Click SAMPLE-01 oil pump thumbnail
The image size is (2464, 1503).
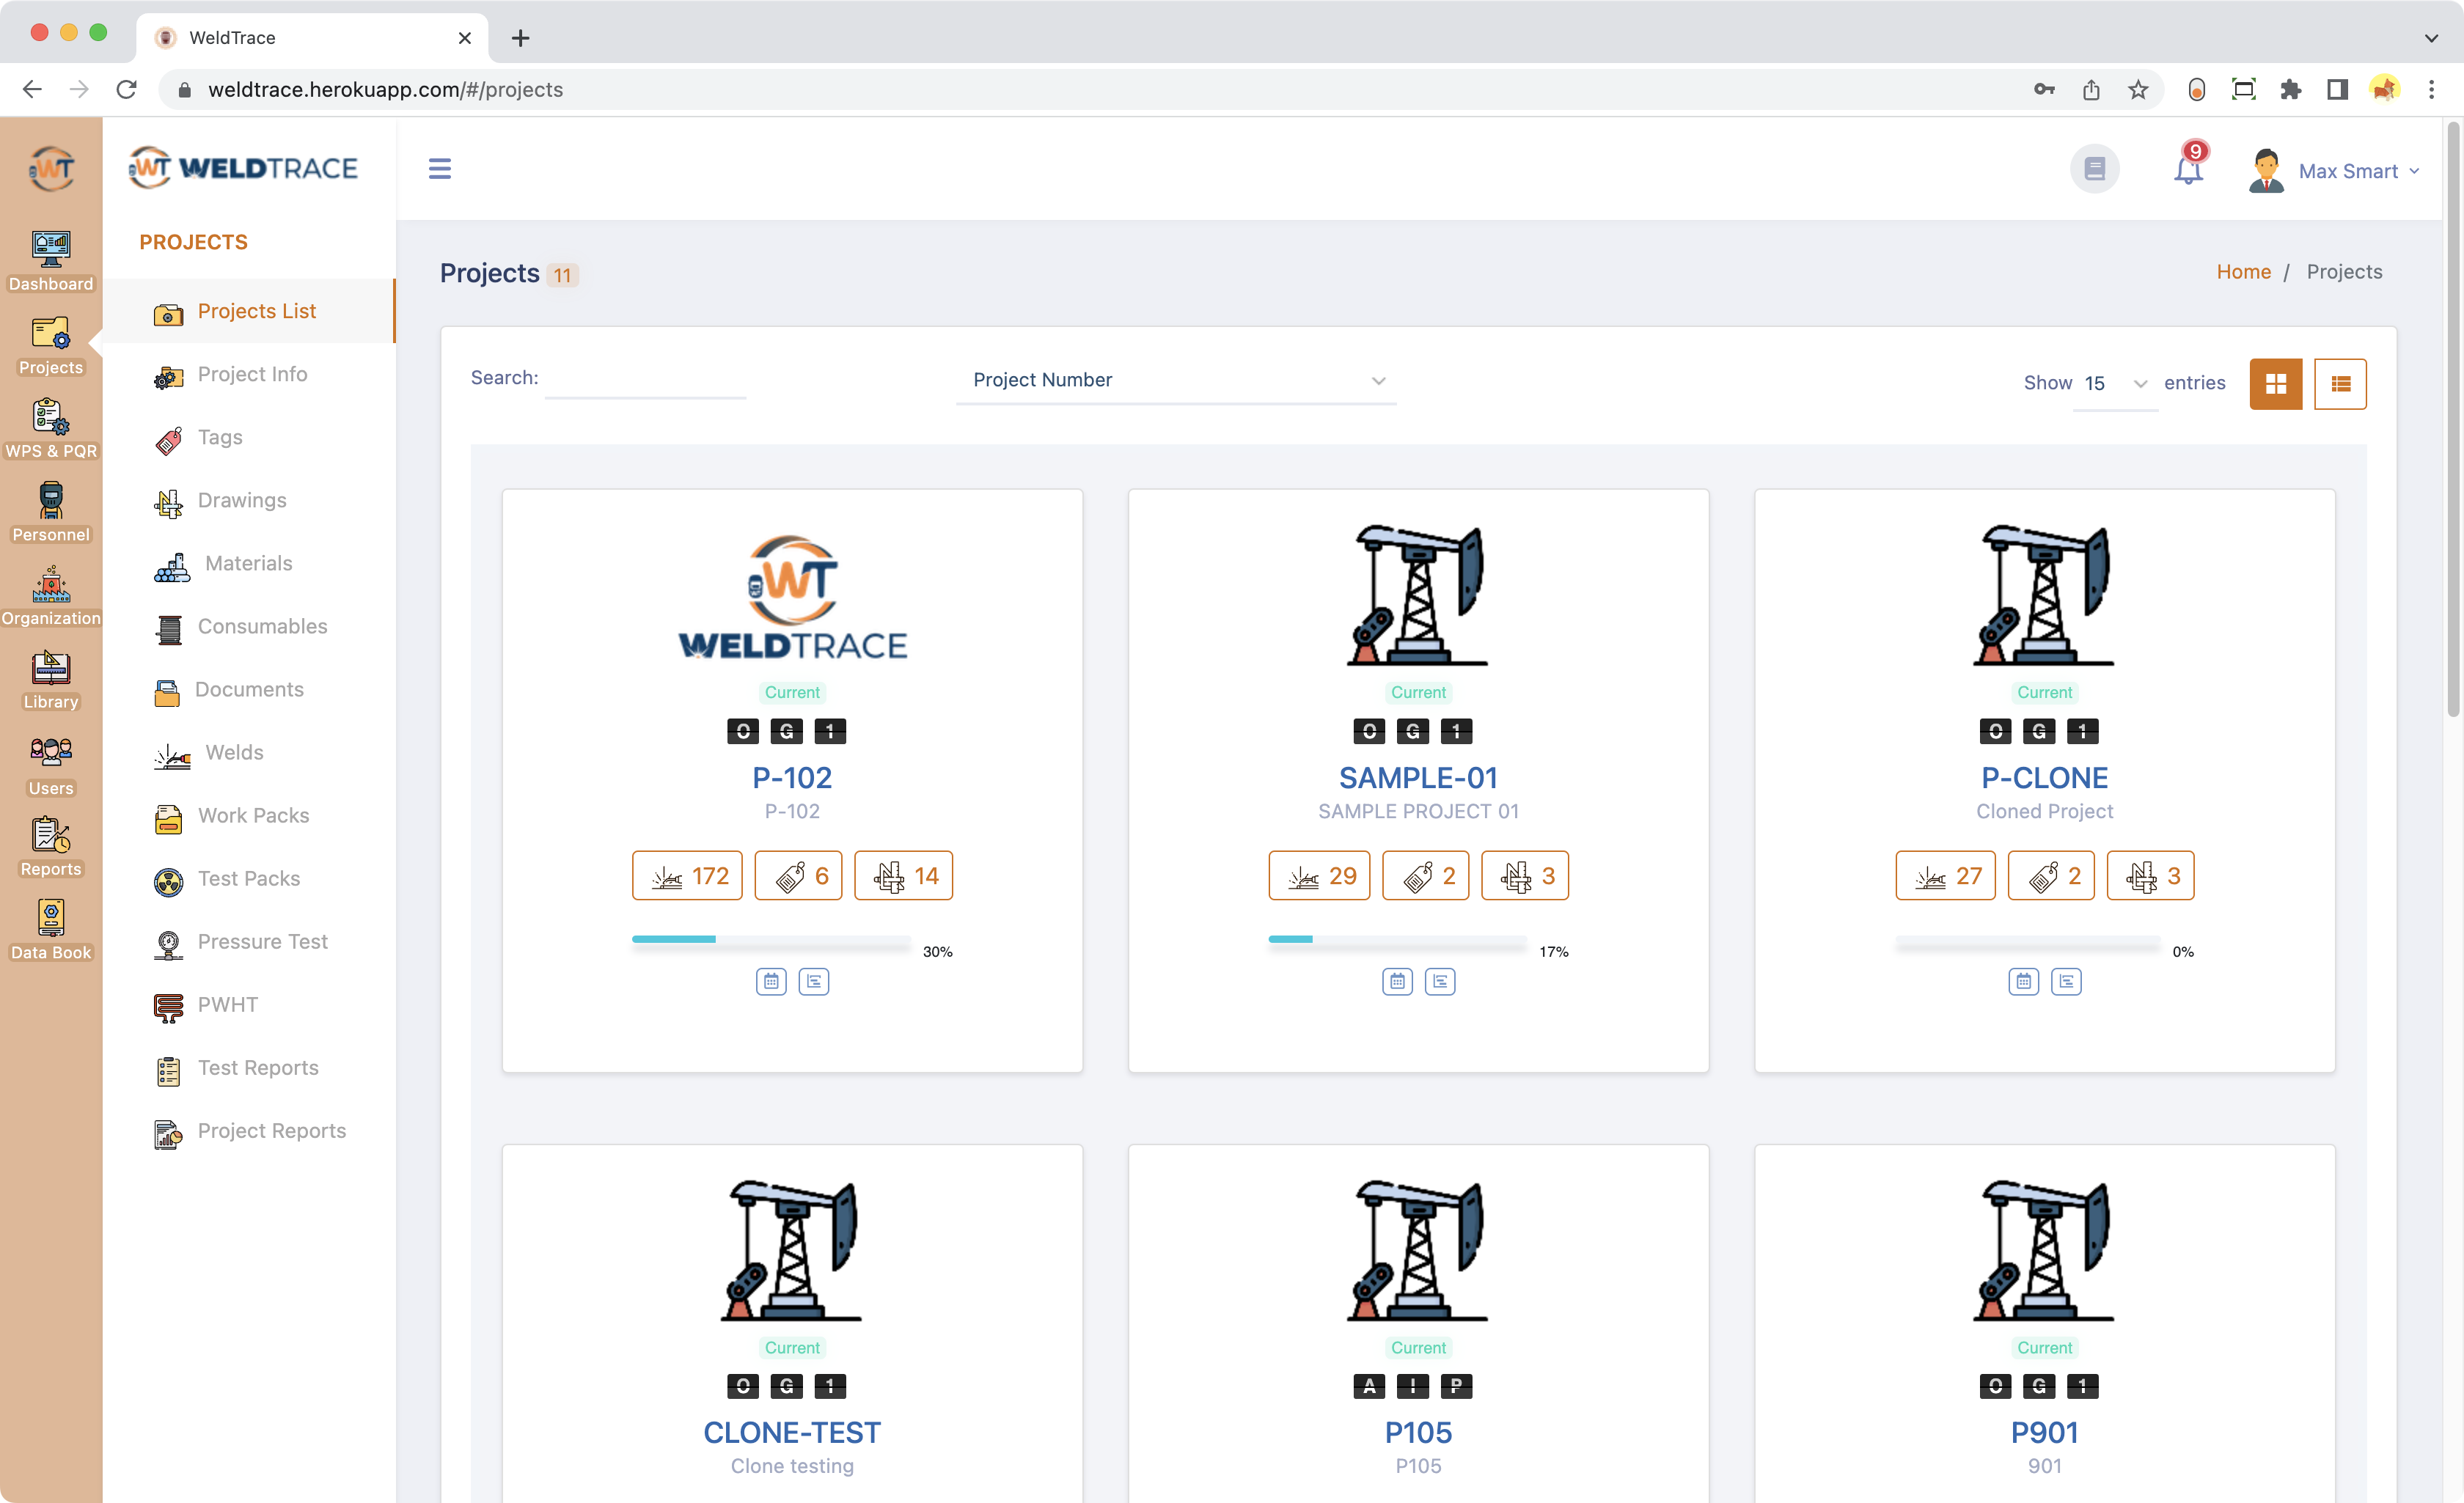[1418, 595]
